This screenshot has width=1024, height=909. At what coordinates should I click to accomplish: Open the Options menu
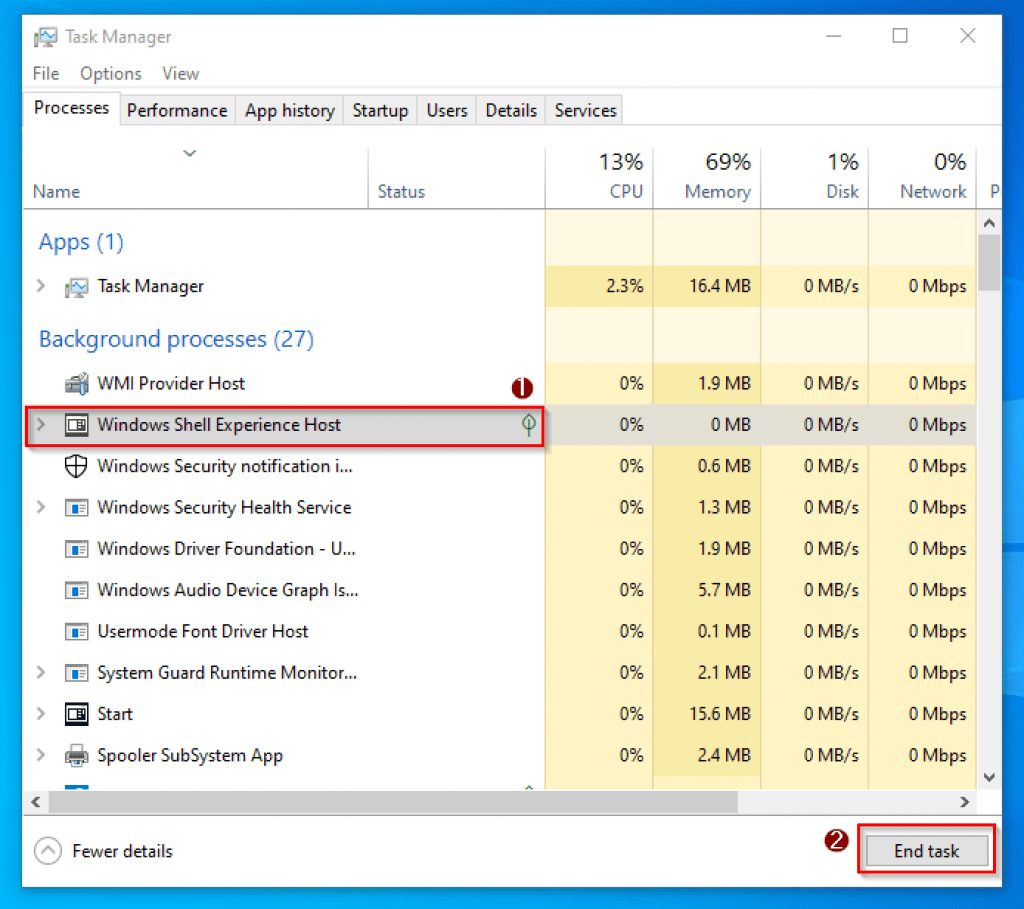pyautogui.click(x=110, y=74)
